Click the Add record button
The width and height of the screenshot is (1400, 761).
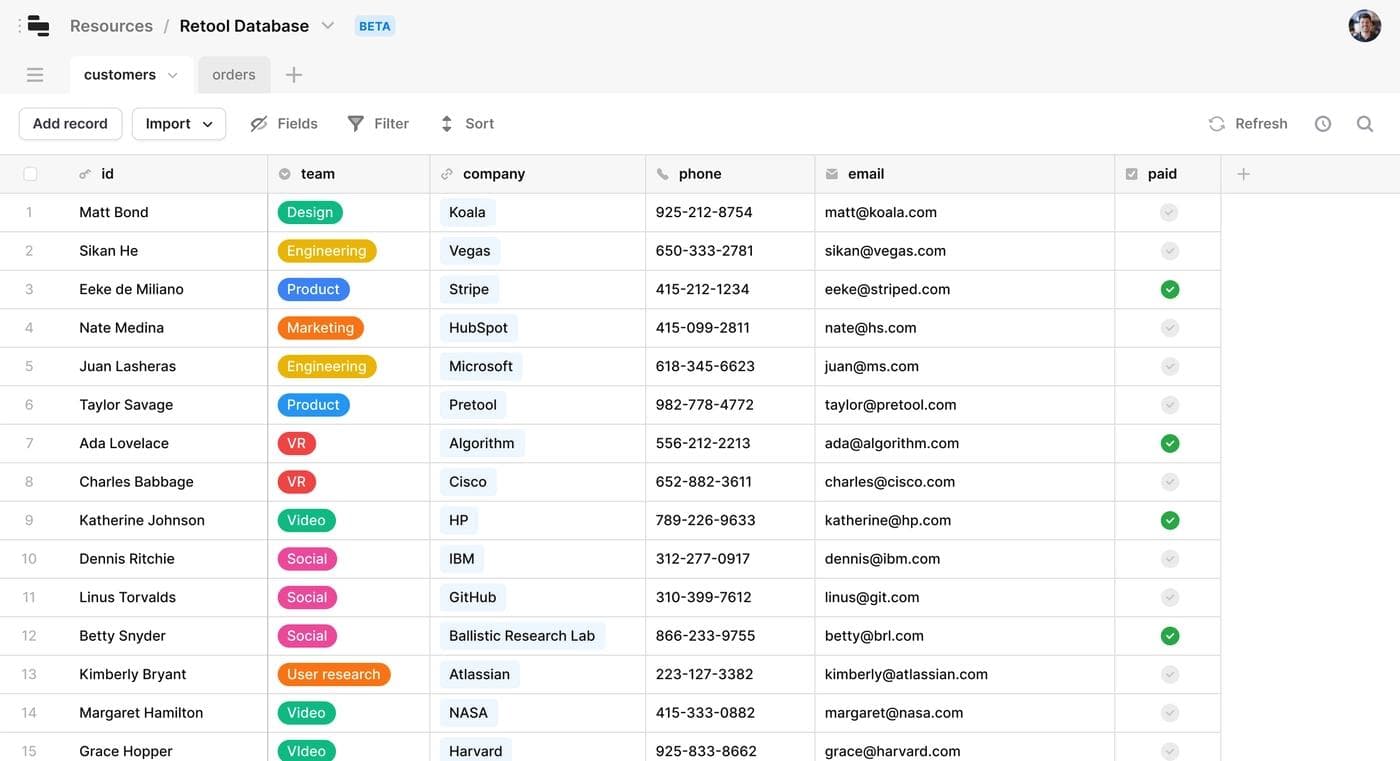click(x=69, y=123)
